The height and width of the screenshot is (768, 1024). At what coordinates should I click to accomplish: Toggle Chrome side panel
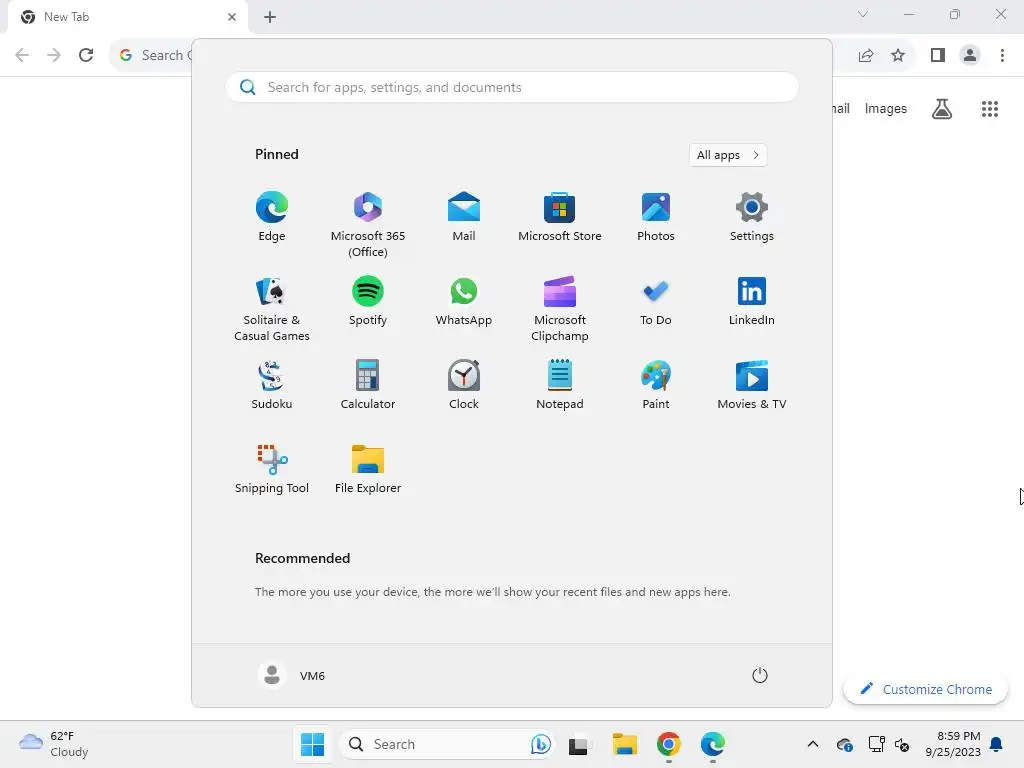[938, 55]
